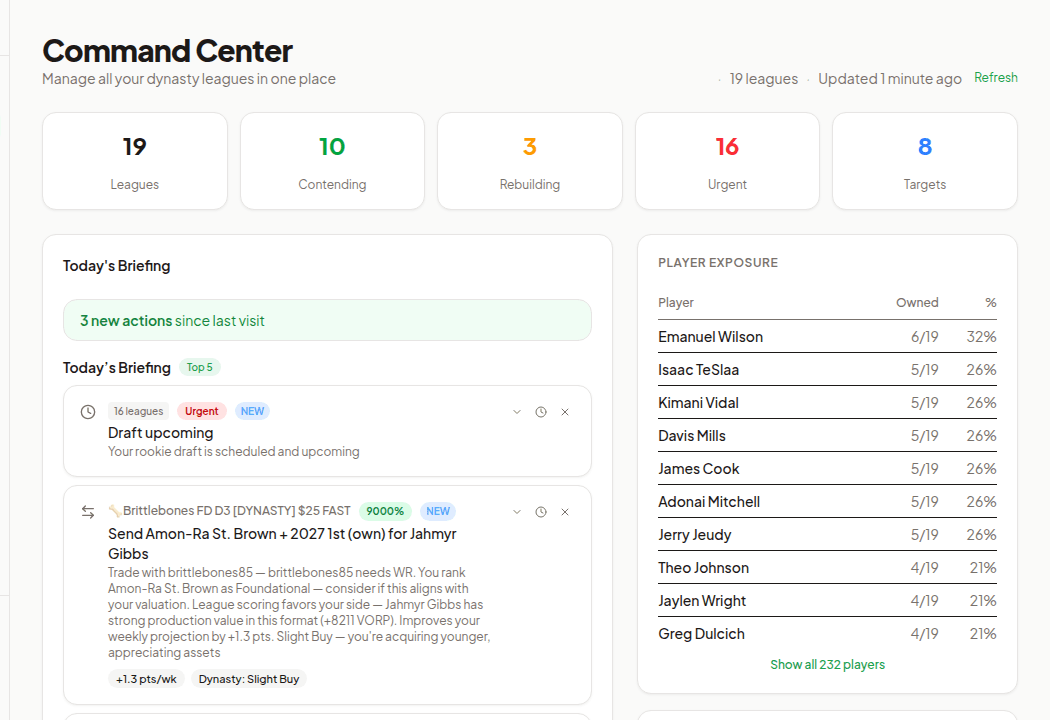Select the Urgent leagues tile showing 16
The height and width of the screenshot is (720, 1050).
[x=727, y=161]
